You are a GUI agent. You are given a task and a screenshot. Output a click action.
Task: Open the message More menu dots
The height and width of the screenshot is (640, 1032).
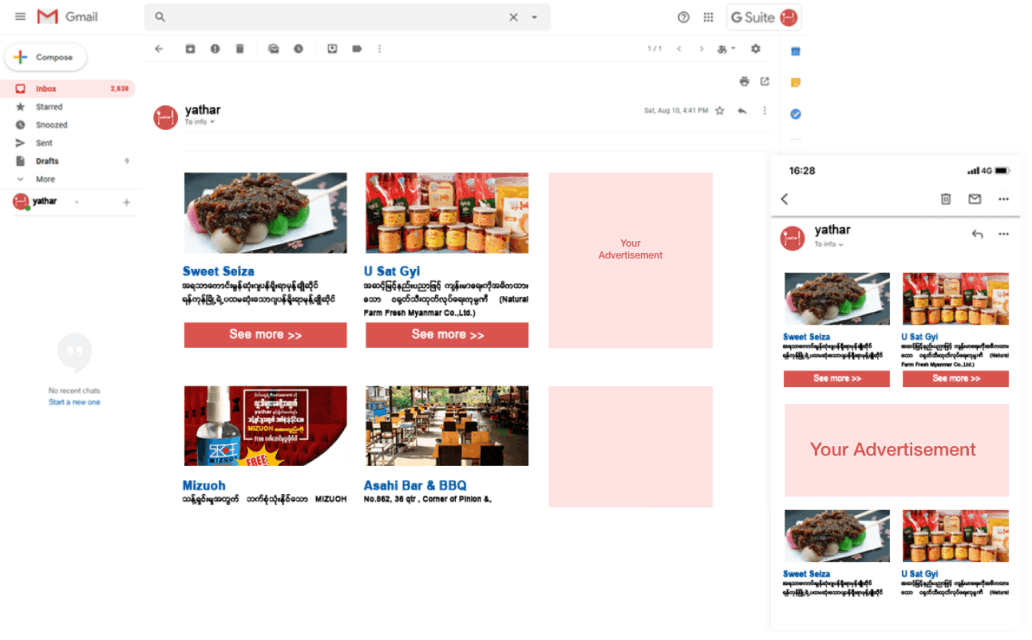click(x=764, y=111)
